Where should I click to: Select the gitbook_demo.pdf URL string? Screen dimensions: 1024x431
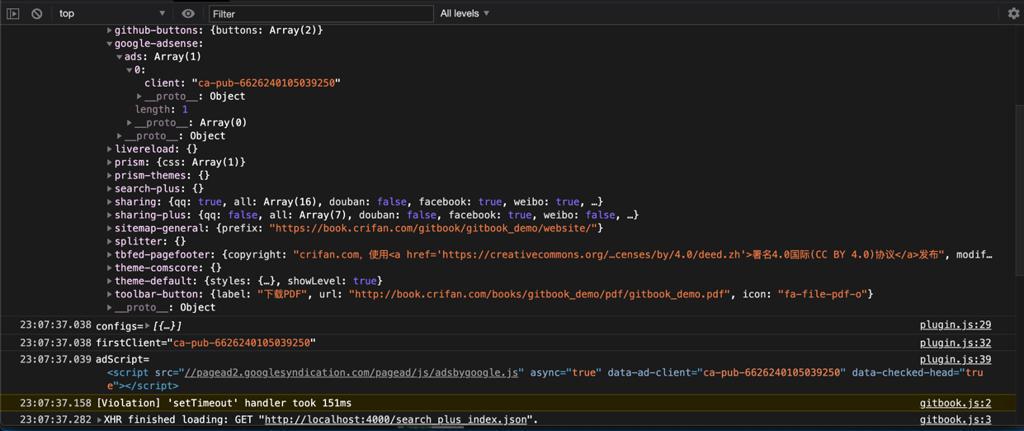click(539, 295)
